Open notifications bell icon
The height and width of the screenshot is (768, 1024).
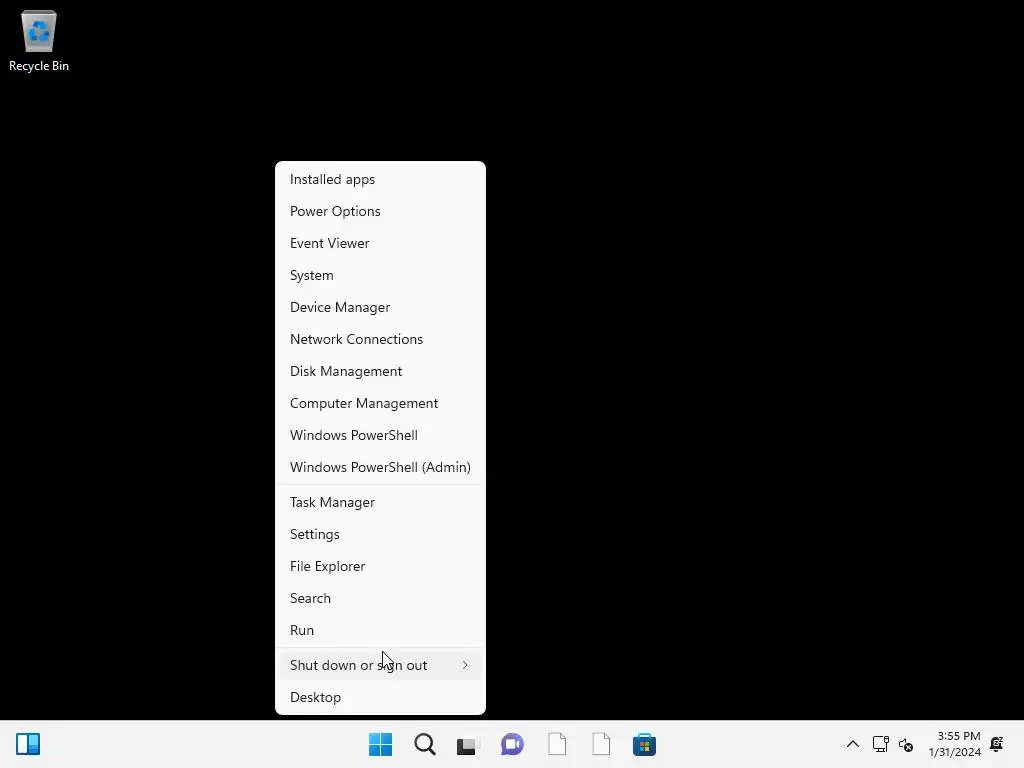coord(997,744)
